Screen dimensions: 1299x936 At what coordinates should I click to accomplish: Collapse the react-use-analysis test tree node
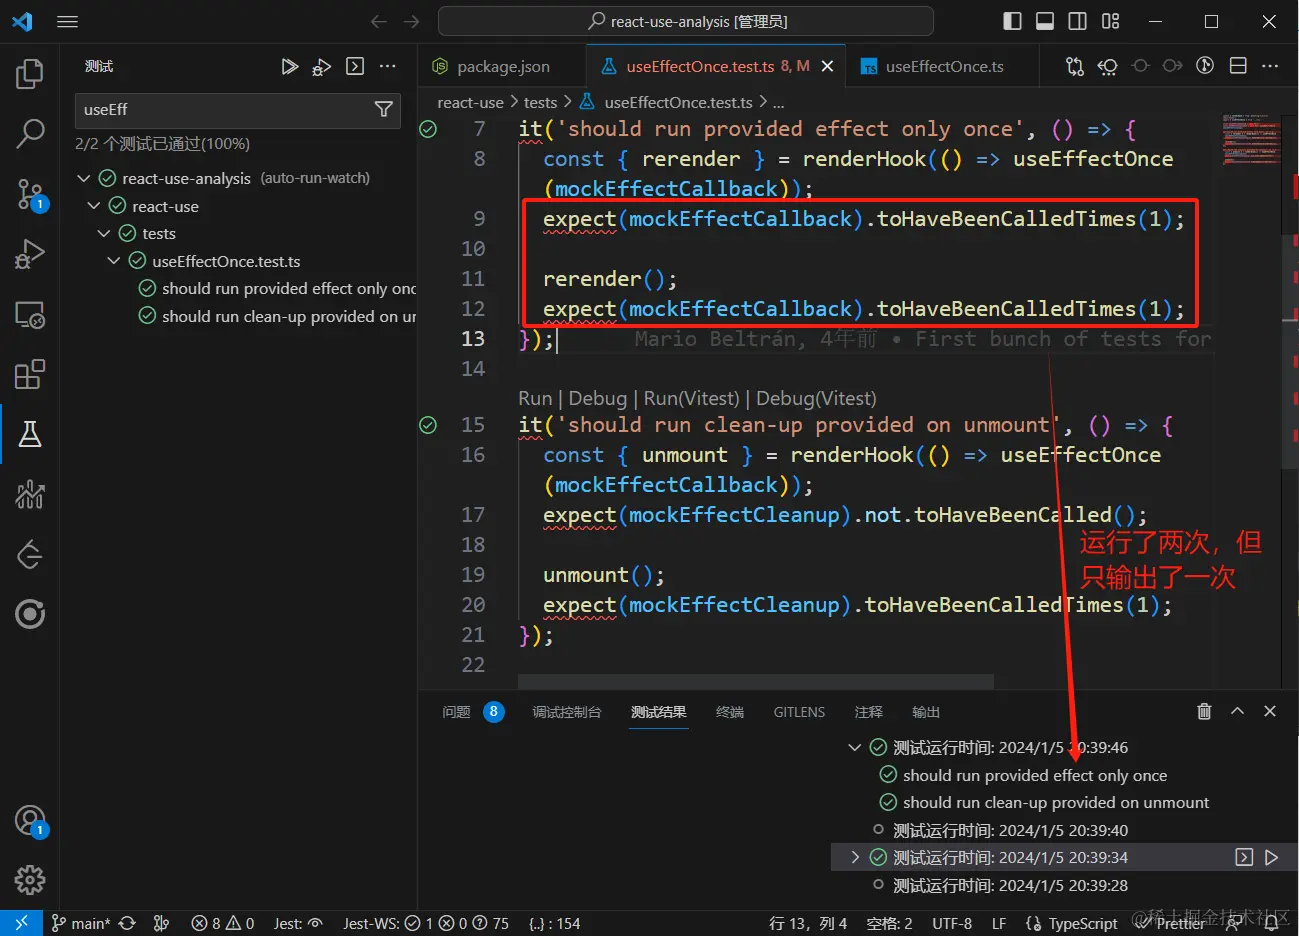coord(84,178)
